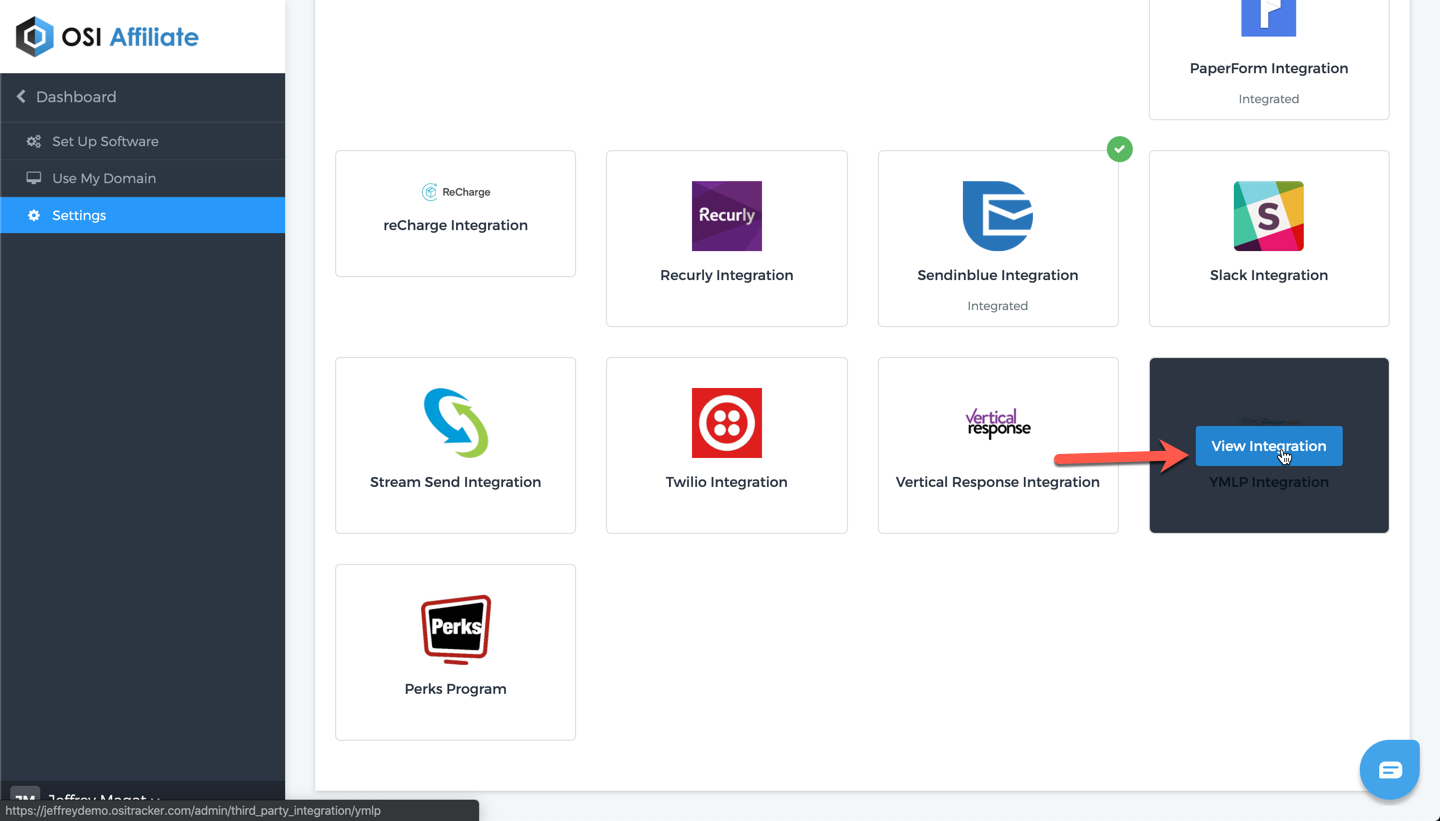Screen dimensions: 1440x821
Task: Click the Perks Program title
Action: 456,689
